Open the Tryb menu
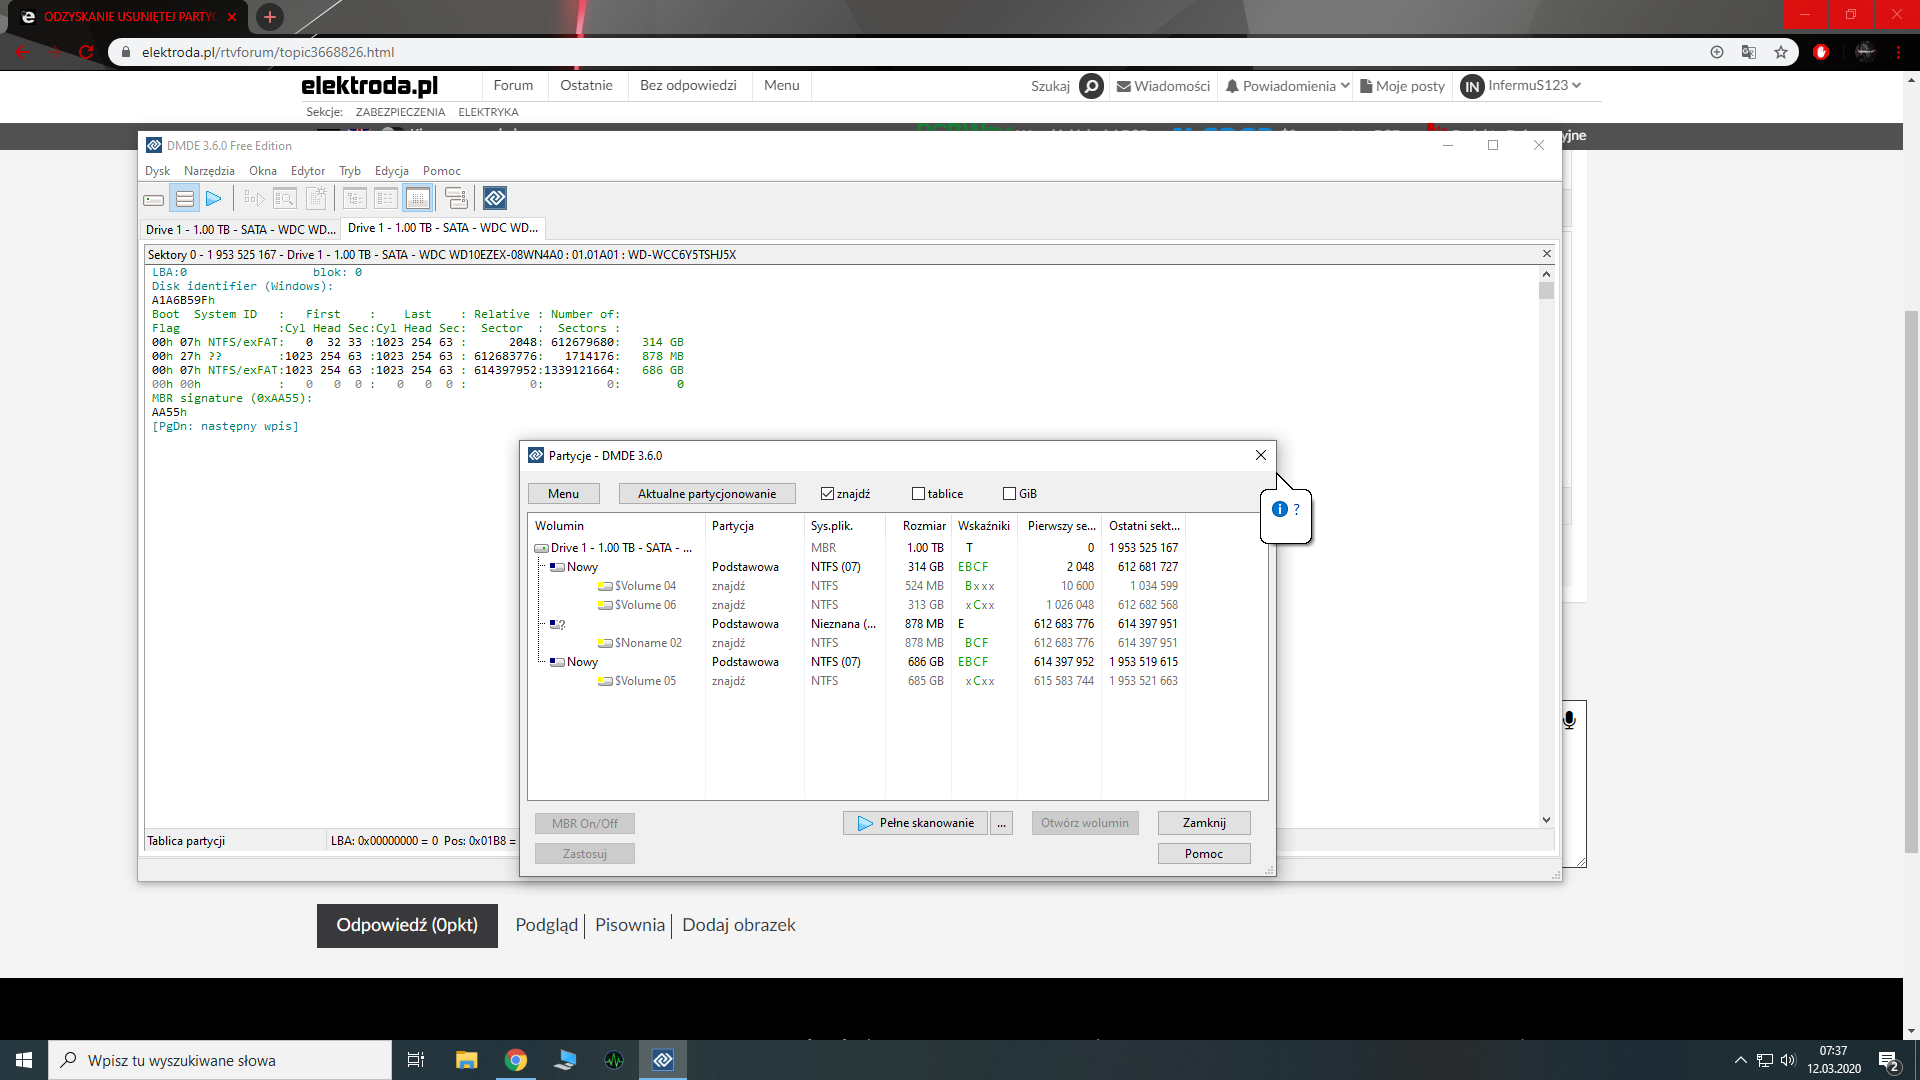The image size is (1920, 1080). pos(349,171)
